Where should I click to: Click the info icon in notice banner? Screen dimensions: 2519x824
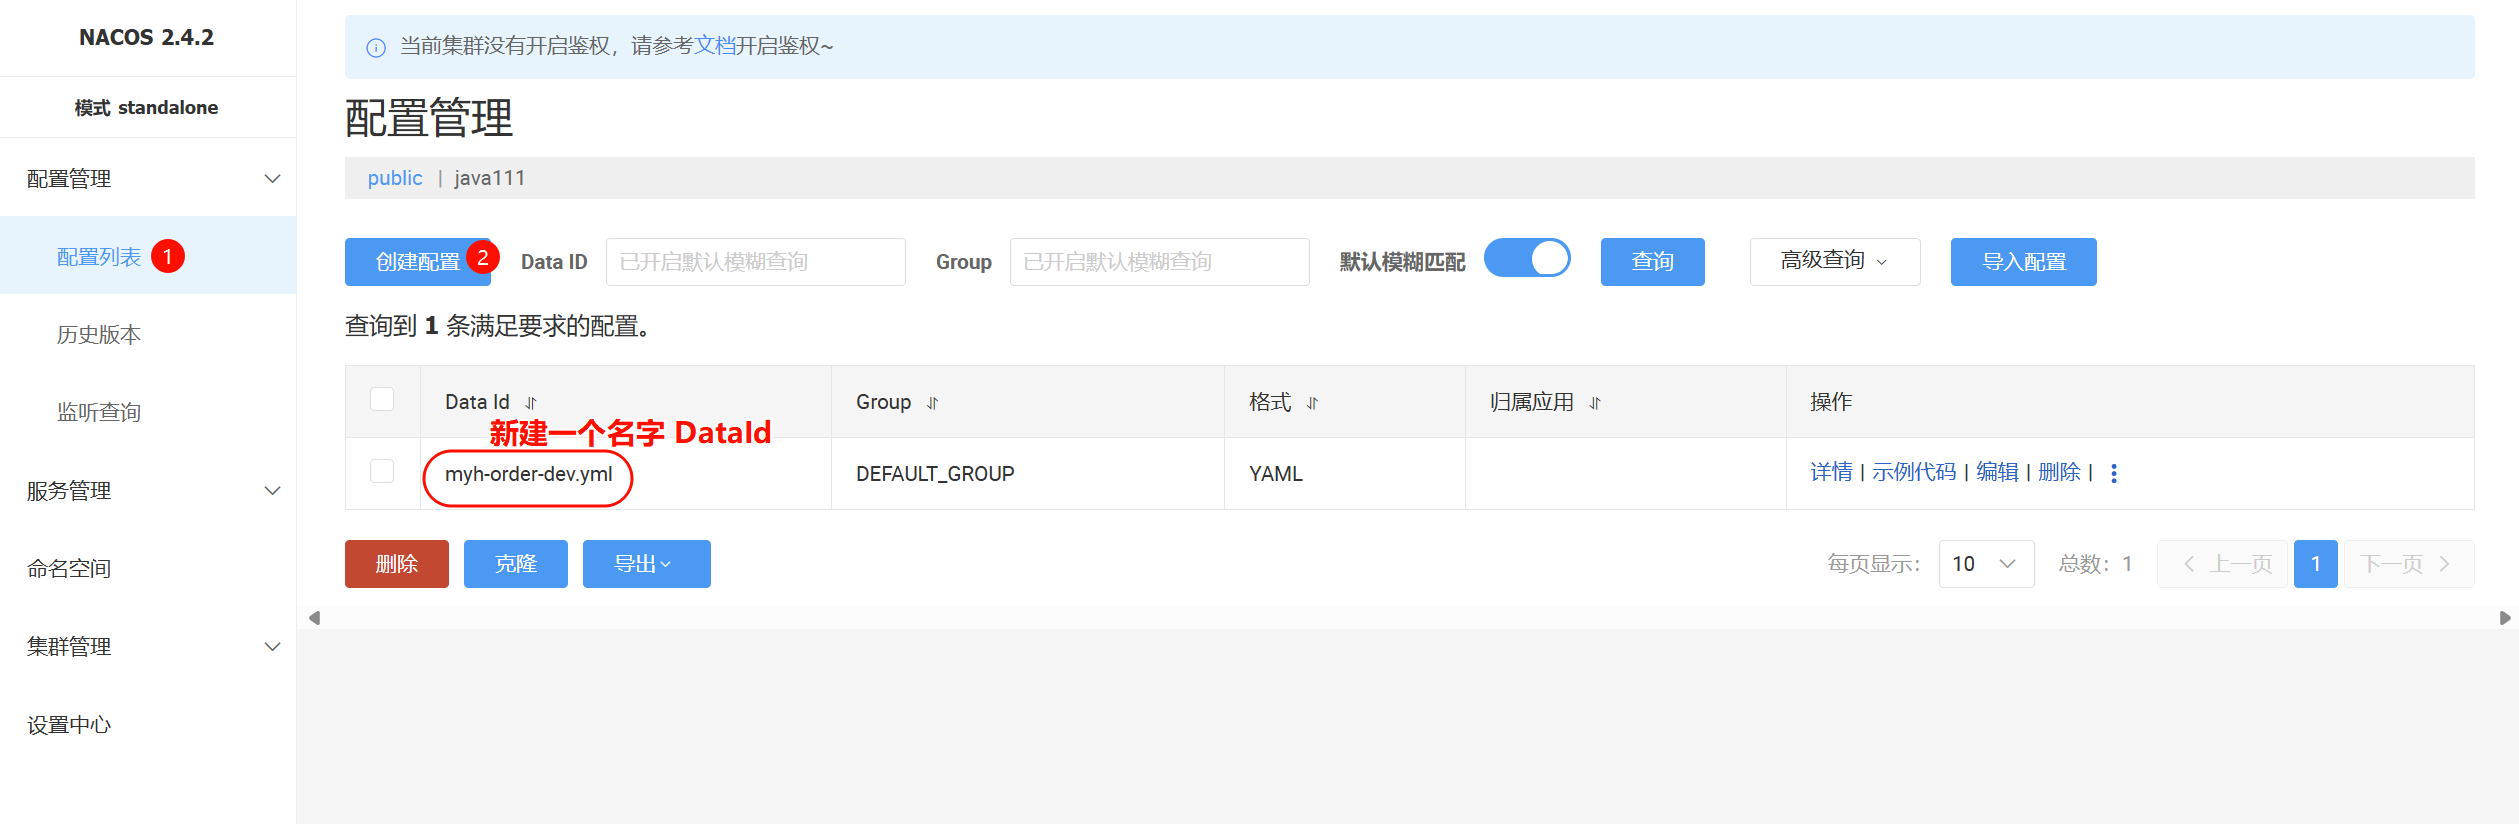click(376, 47)
